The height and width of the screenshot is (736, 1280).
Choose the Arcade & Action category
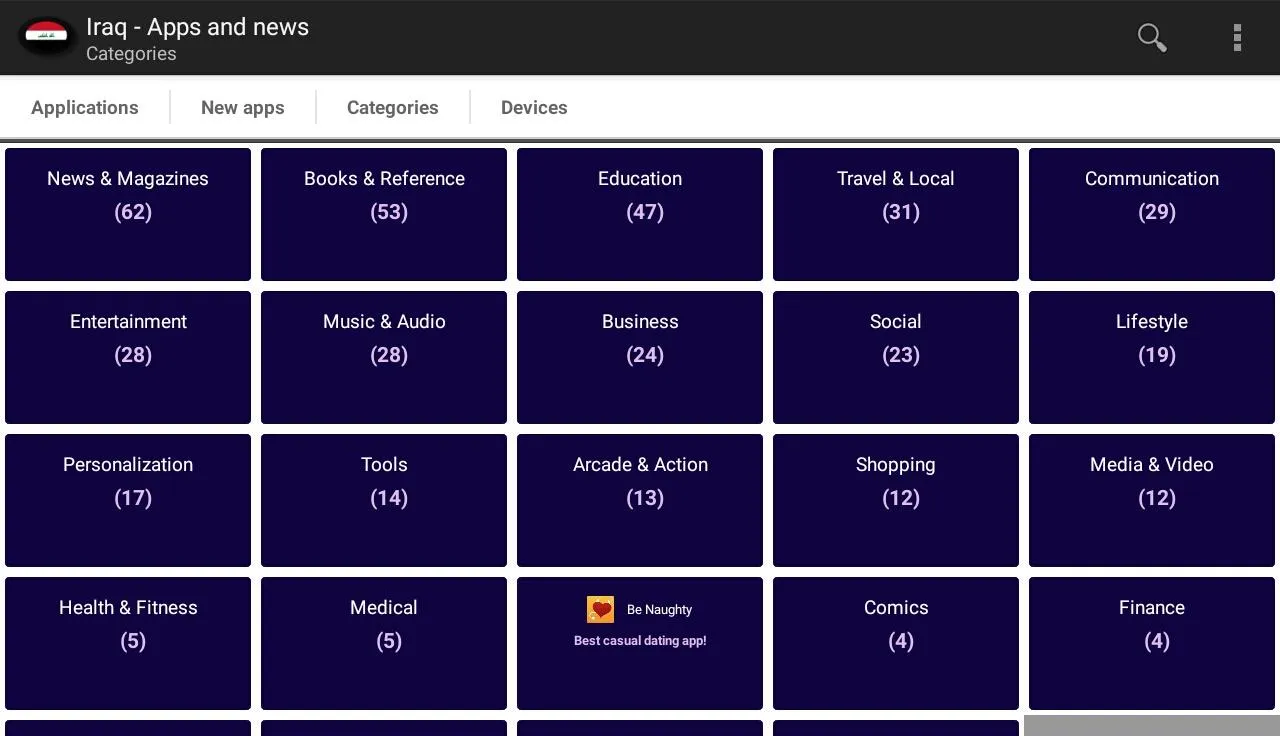click(x=640, y=500)
